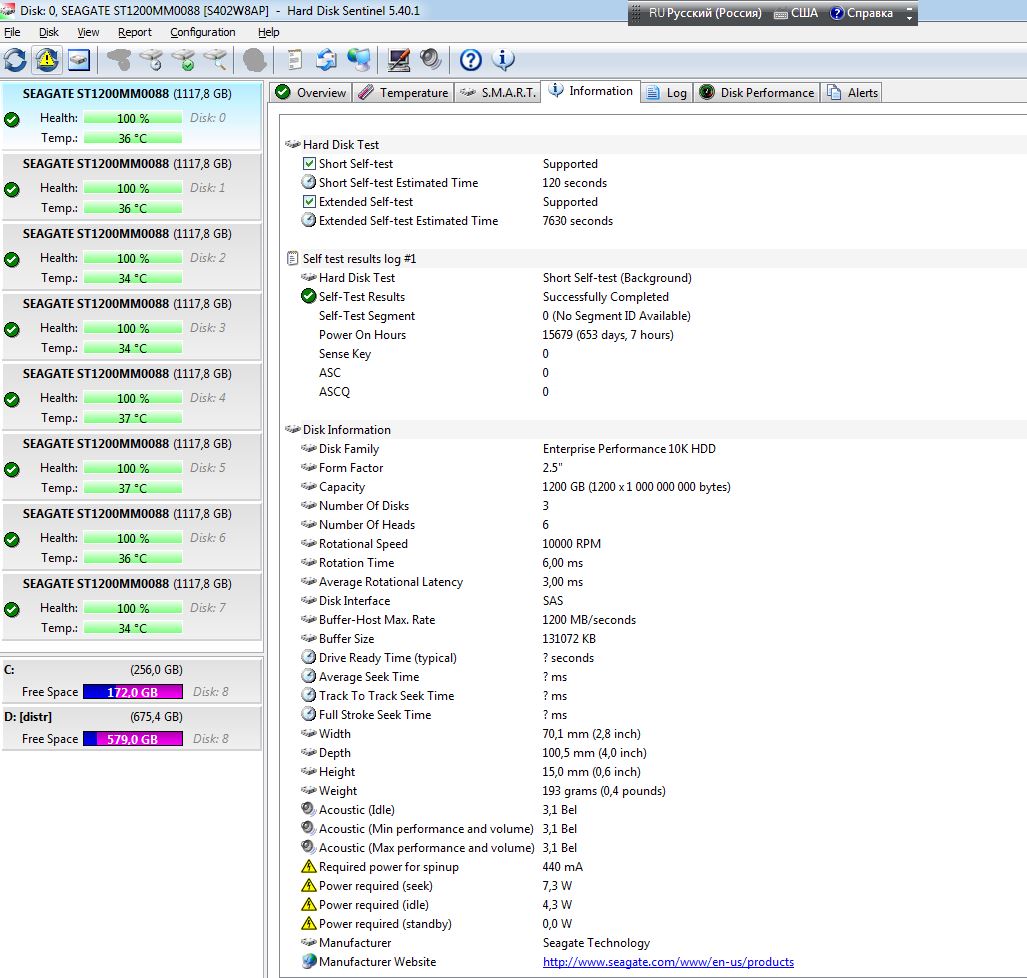Click the Справка help button in language bar

pos(861,13)
